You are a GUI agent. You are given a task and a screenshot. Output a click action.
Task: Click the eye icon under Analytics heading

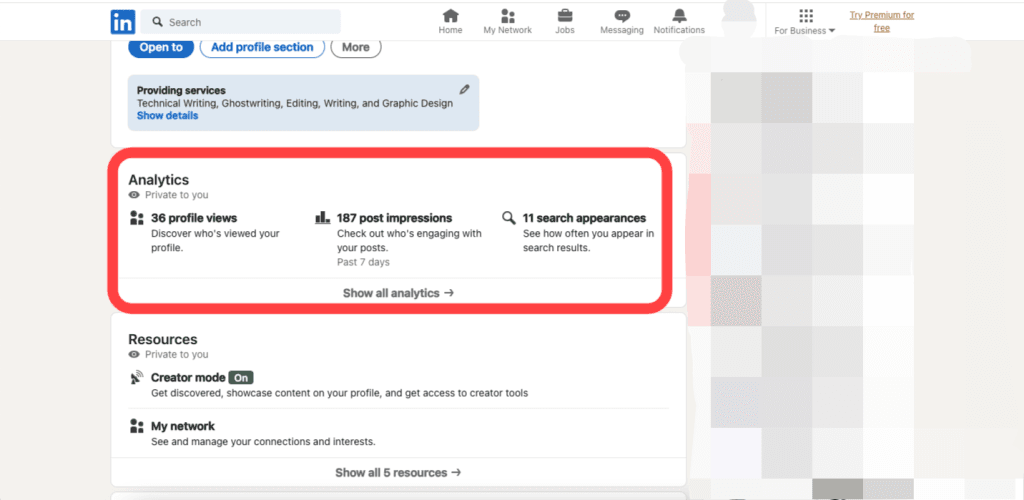coord(135,195)
